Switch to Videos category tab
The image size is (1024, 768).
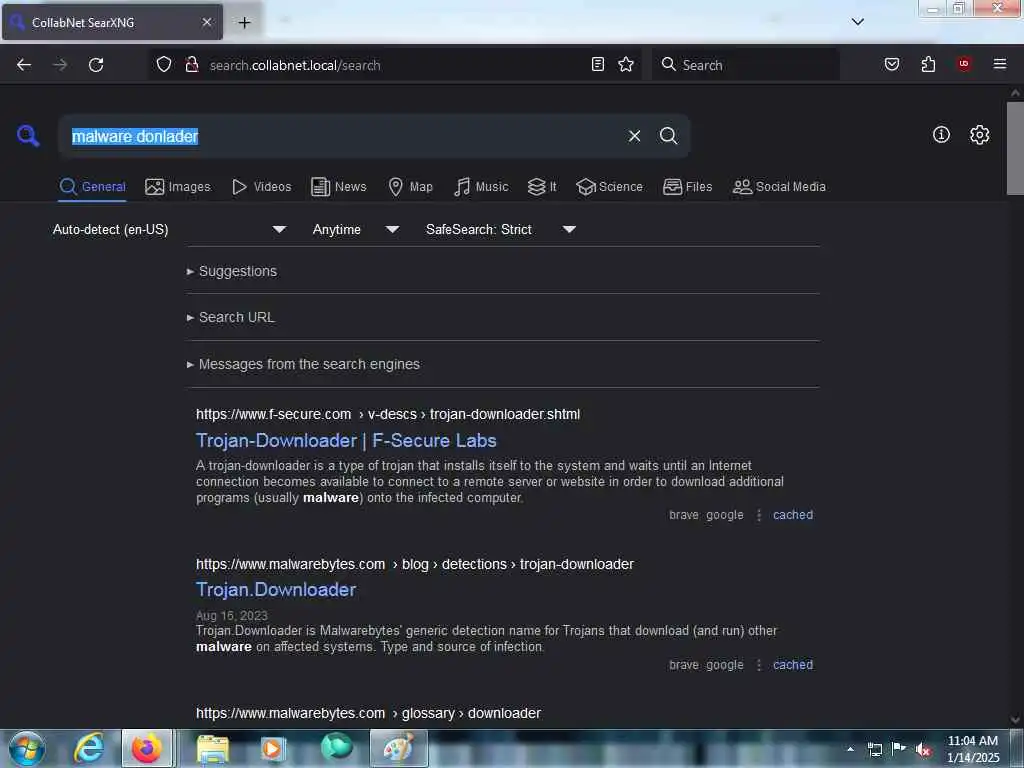[x=261, y=187]
